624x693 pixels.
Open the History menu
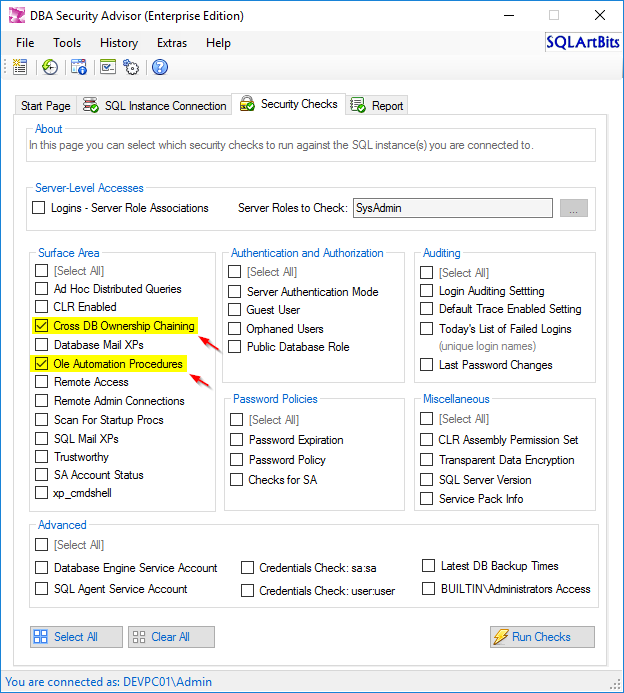click(119, 43)
